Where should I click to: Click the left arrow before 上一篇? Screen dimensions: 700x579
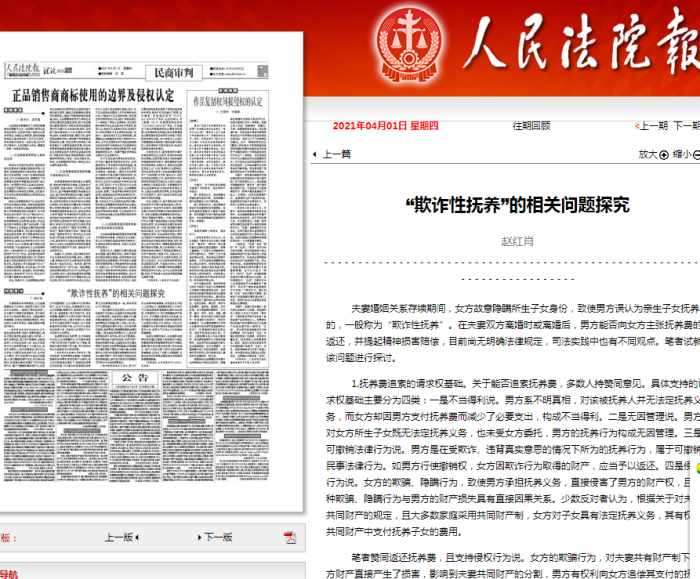point(316,155)
